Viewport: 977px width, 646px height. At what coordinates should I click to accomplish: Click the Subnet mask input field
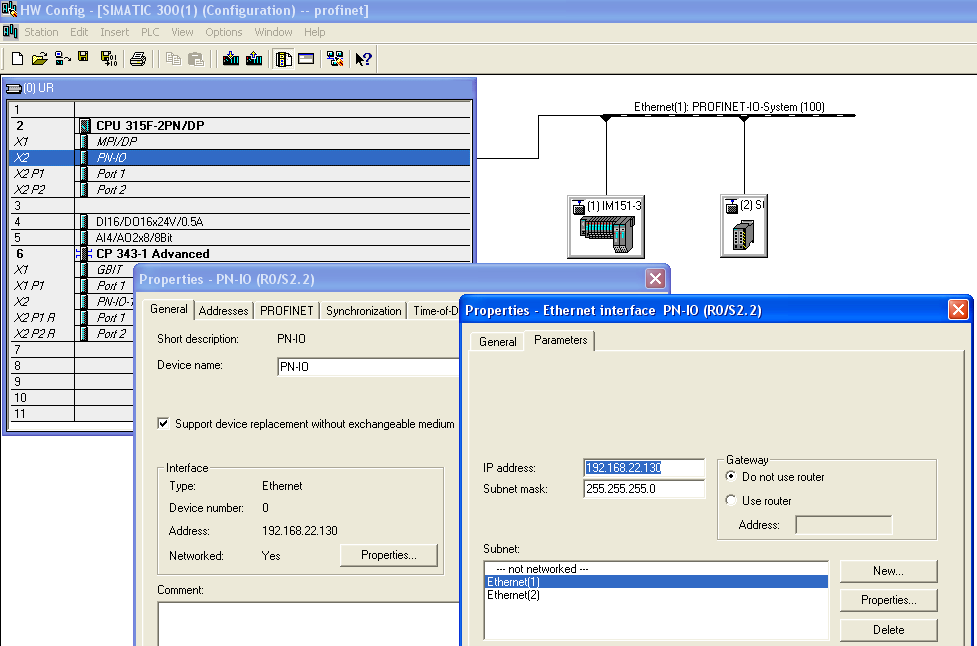click(x=644, y=489)
